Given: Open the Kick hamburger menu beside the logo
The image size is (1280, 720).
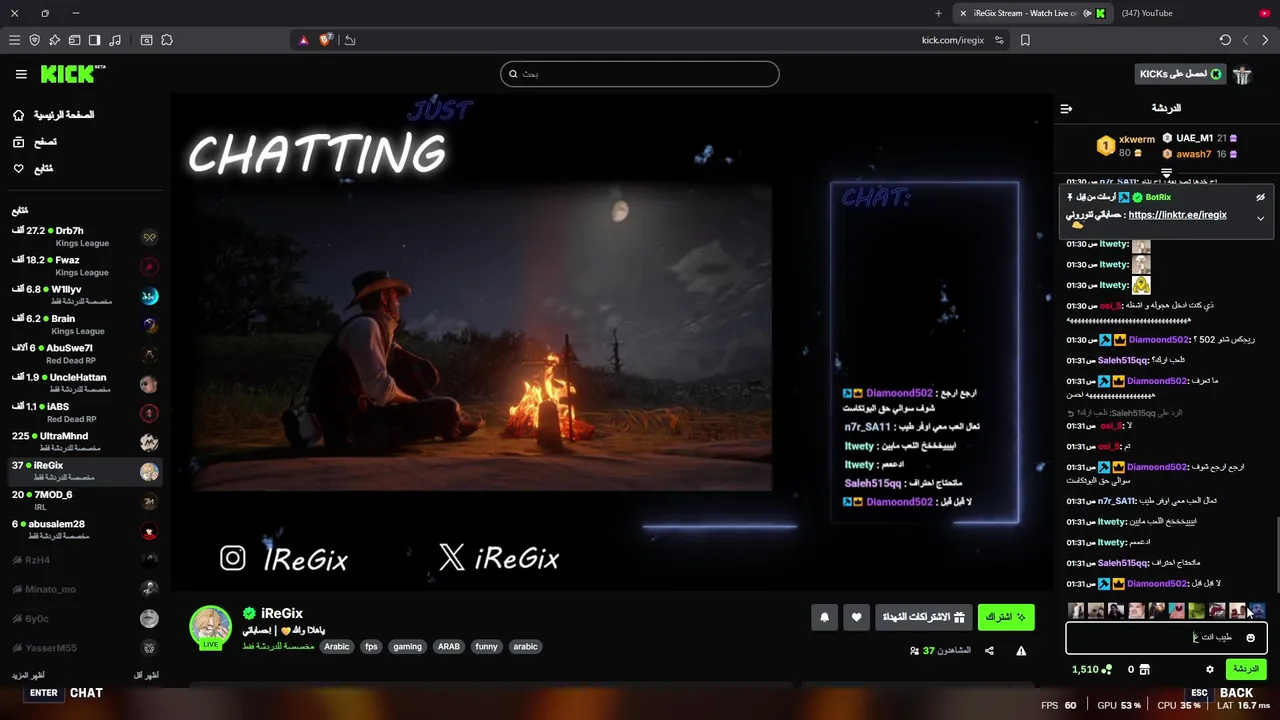Looking at the screenshot, I should coord(21,74).
